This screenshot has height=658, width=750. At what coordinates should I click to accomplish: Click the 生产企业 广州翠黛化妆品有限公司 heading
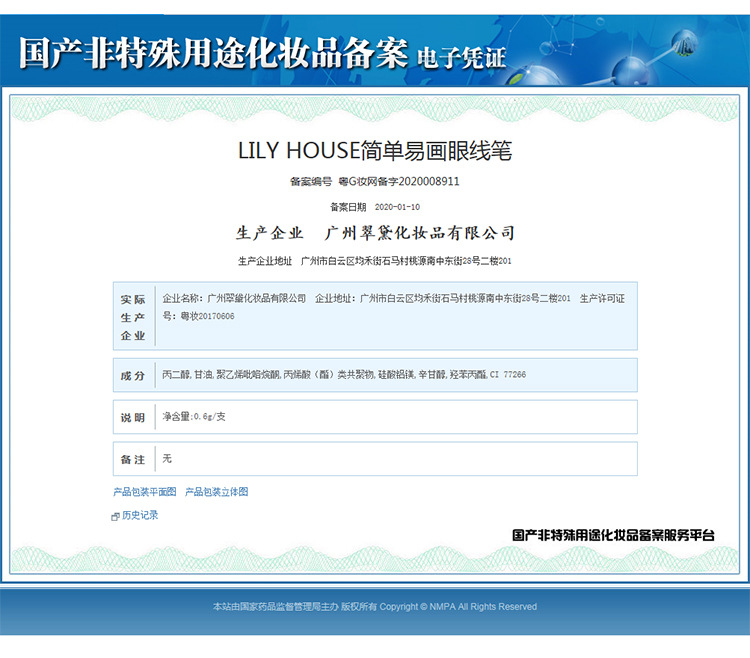(375, 233)
